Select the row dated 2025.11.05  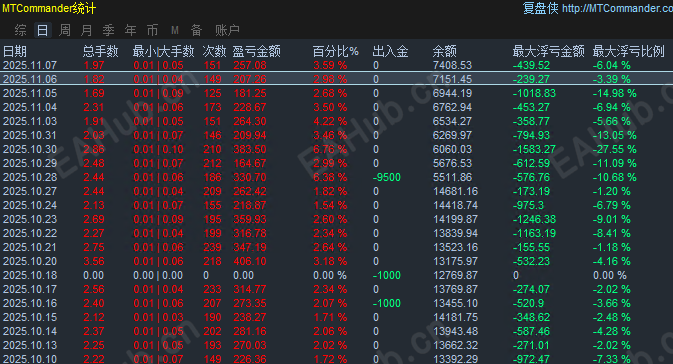point(336,93)
